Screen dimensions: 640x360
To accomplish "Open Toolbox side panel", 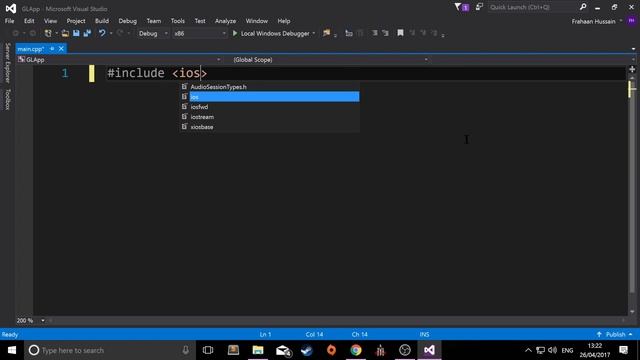I will [7, 100].
